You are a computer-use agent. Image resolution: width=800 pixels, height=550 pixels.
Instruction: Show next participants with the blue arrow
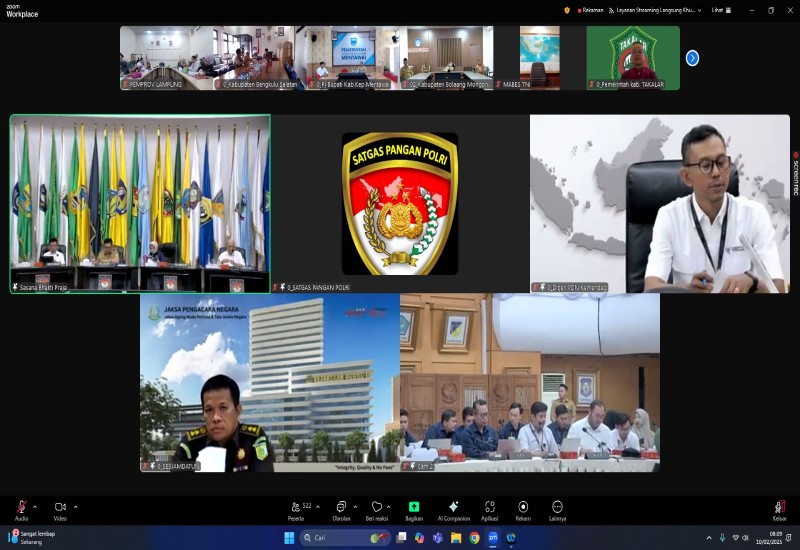[692, 58]
